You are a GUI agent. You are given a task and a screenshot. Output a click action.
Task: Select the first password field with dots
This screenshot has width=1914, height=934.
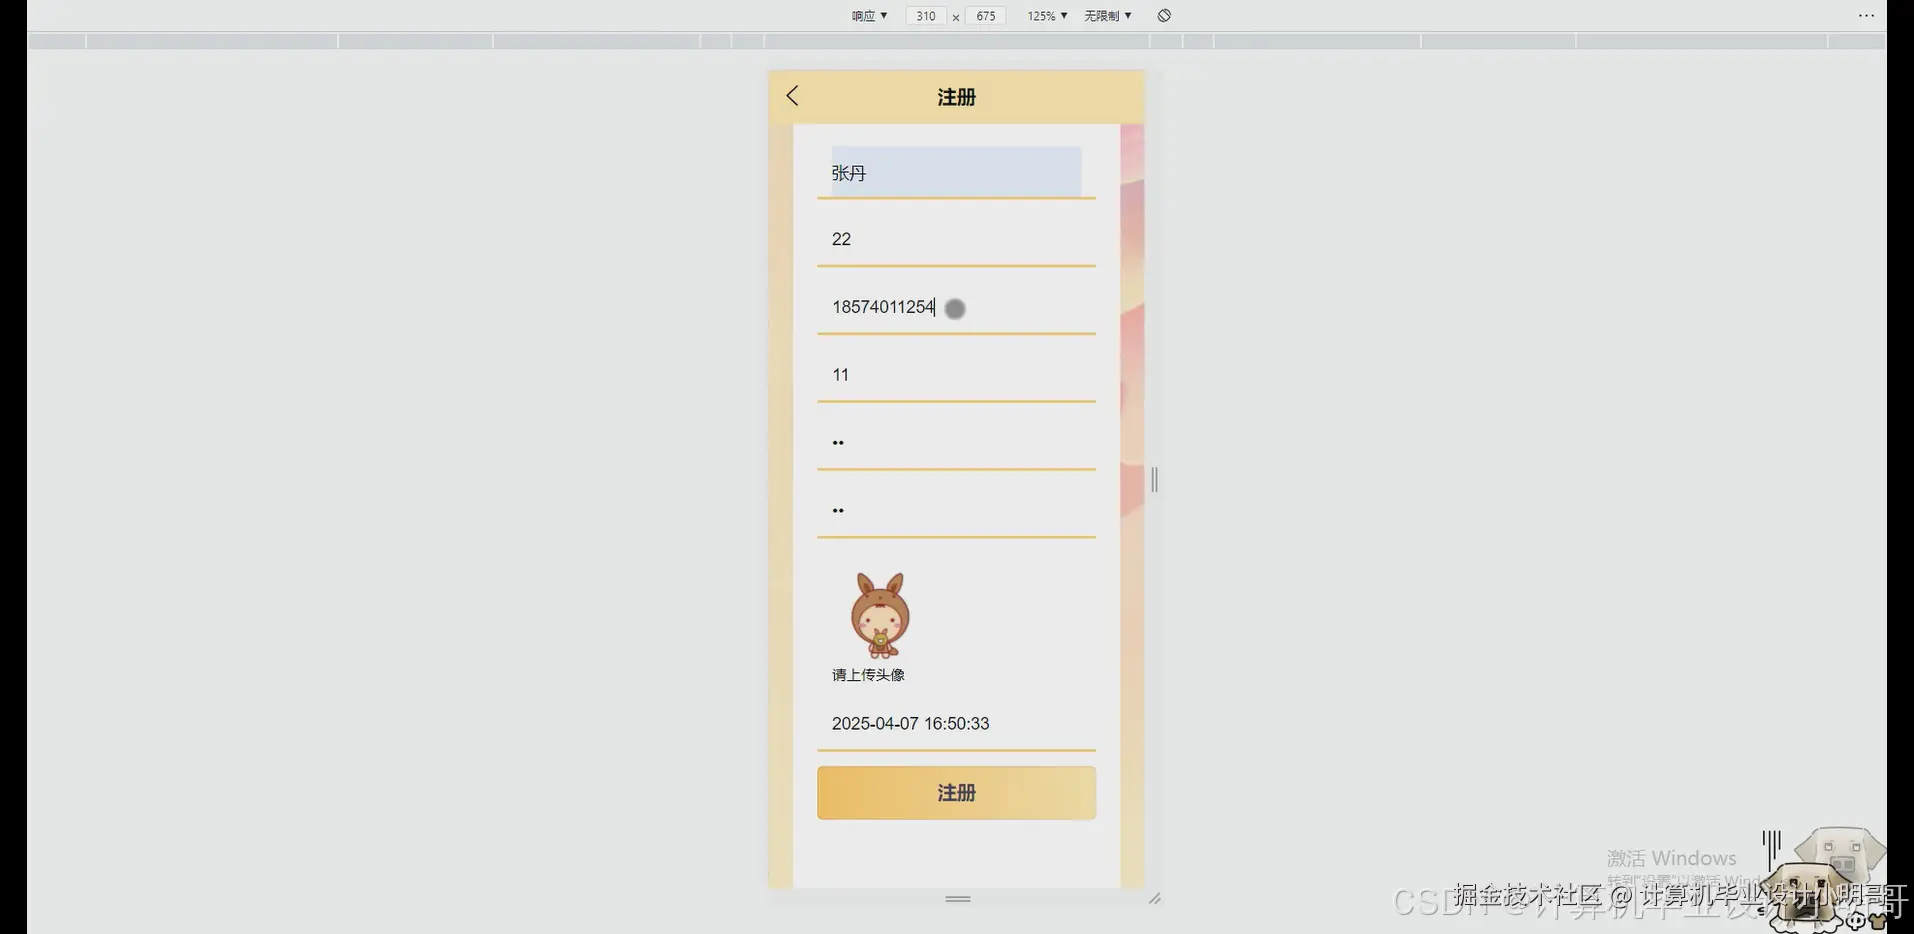955,441
